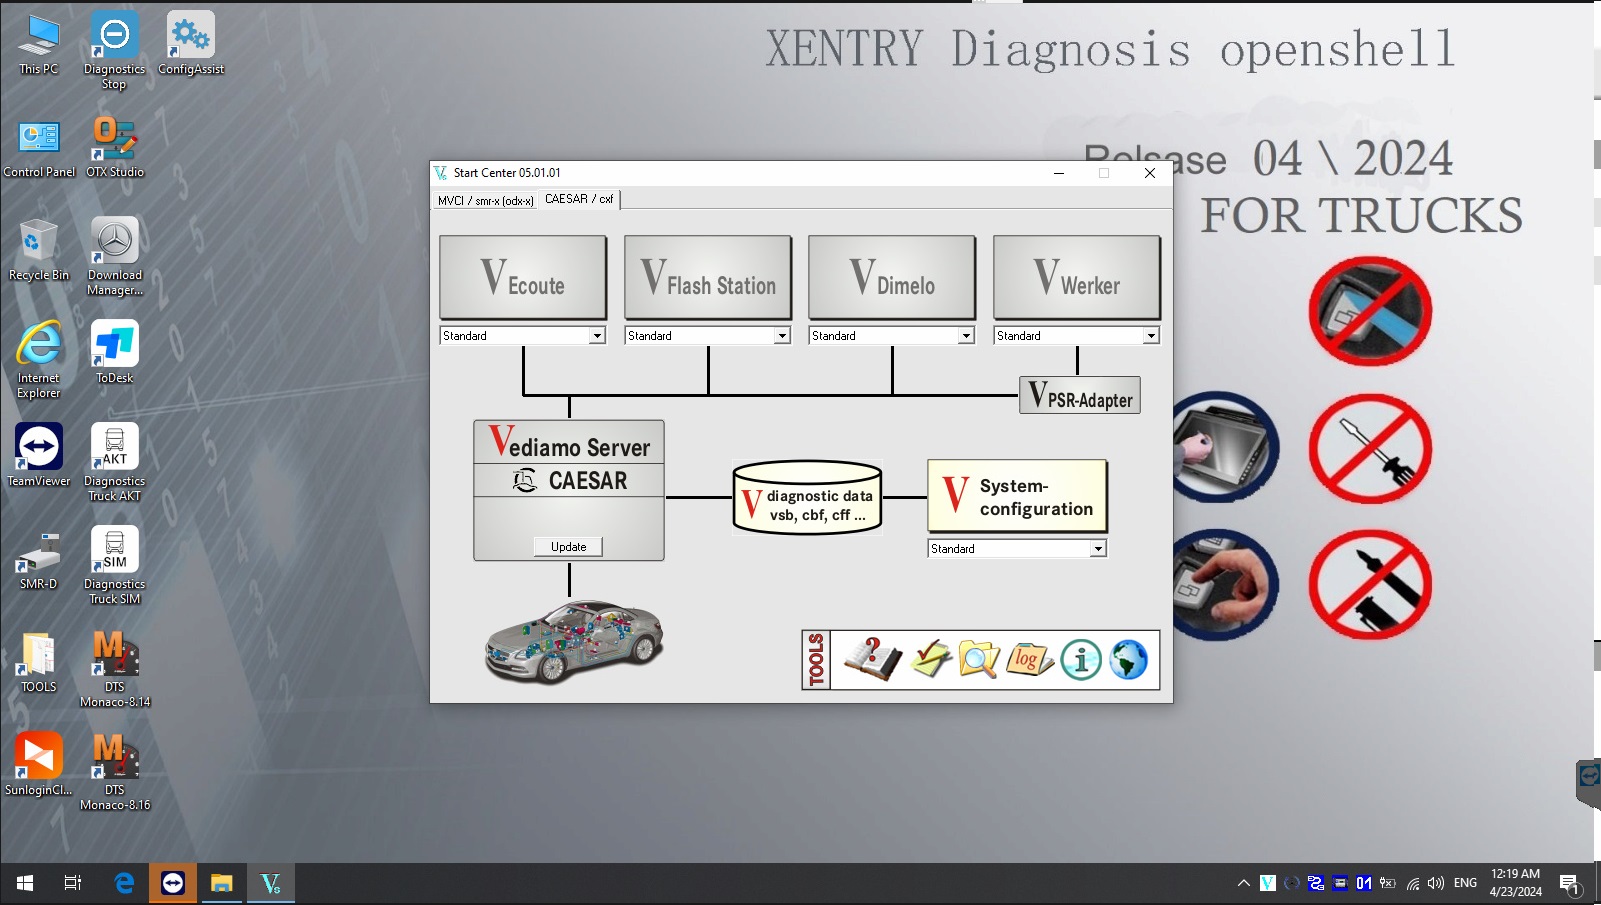Click the V tray icon
1601x905 pixels.
(x=1268, y=883)
